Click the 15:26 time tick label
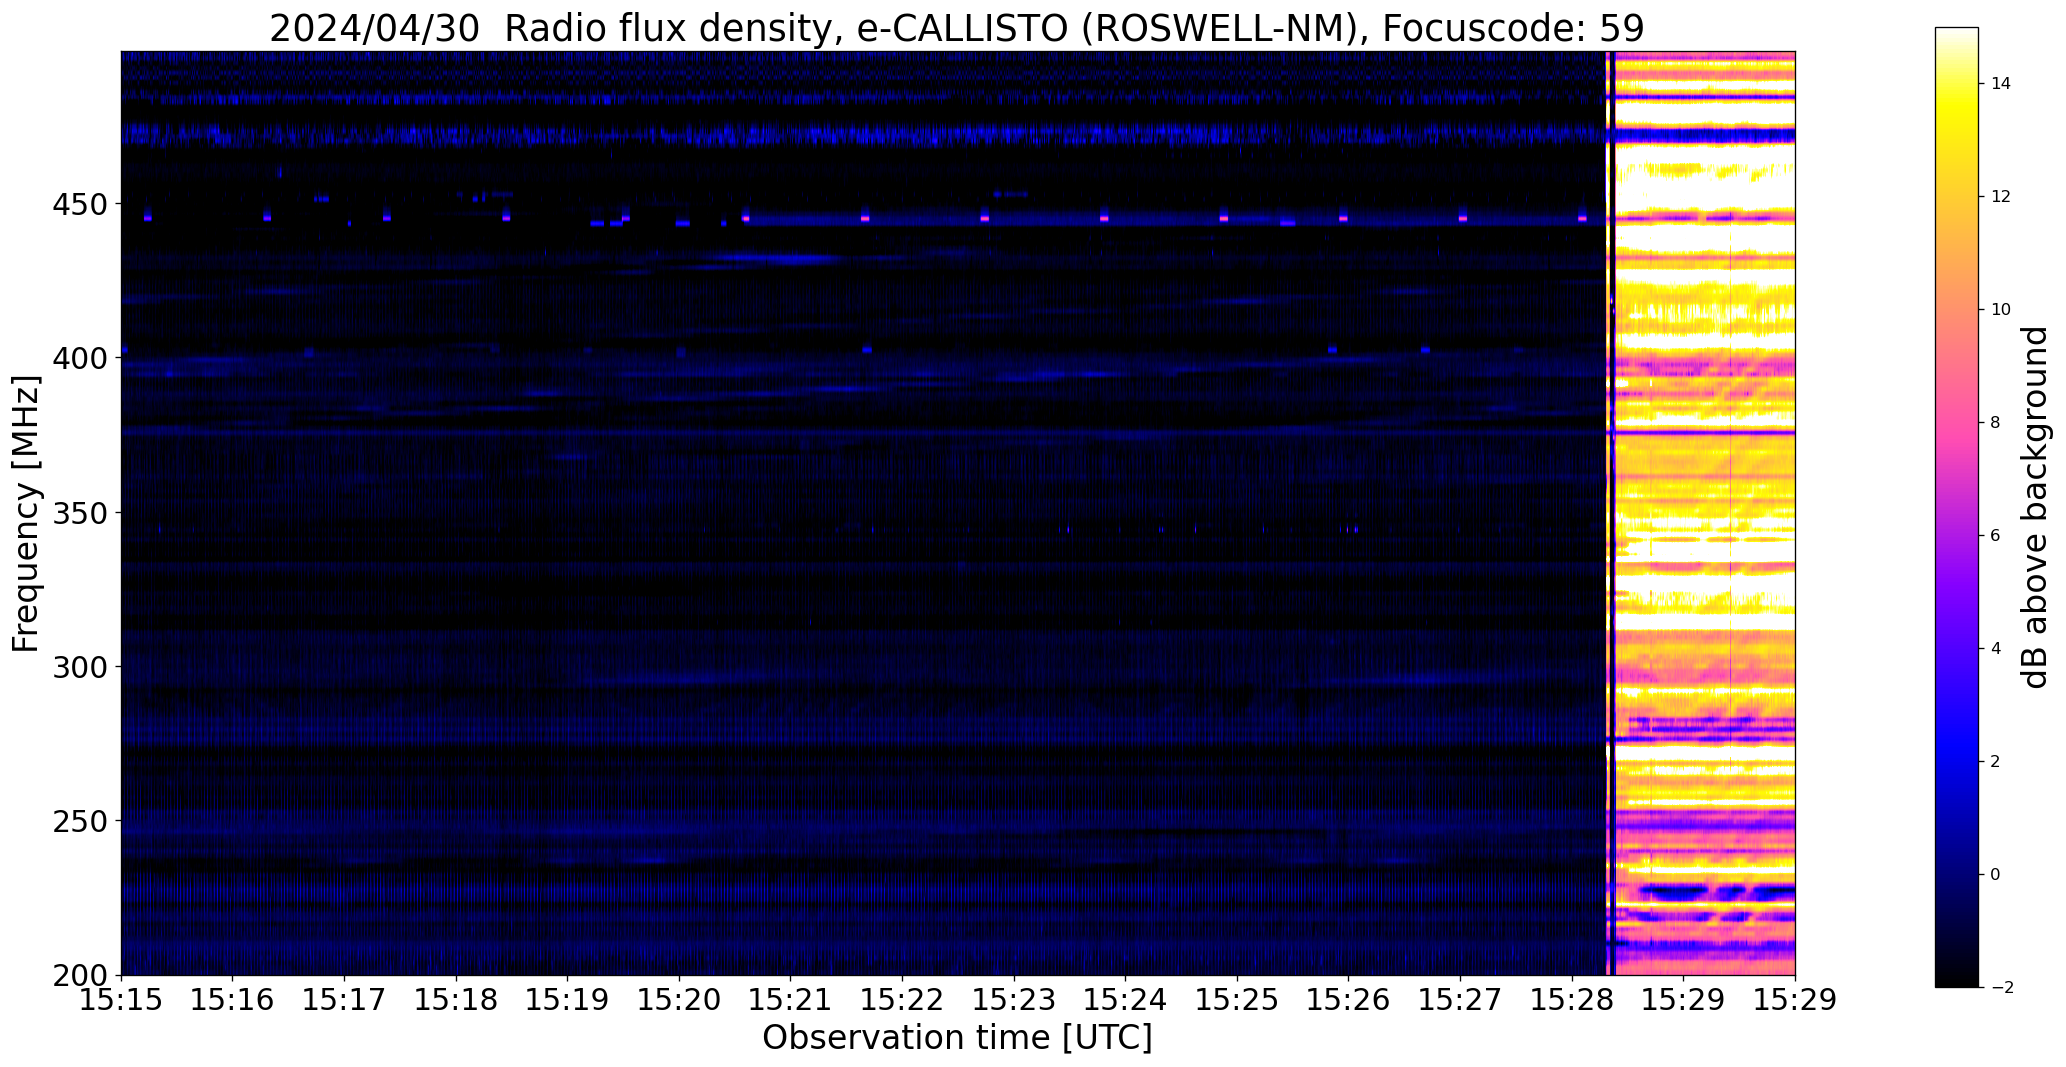This screenshot has width=2066, height=1067. [1349, 1001]
